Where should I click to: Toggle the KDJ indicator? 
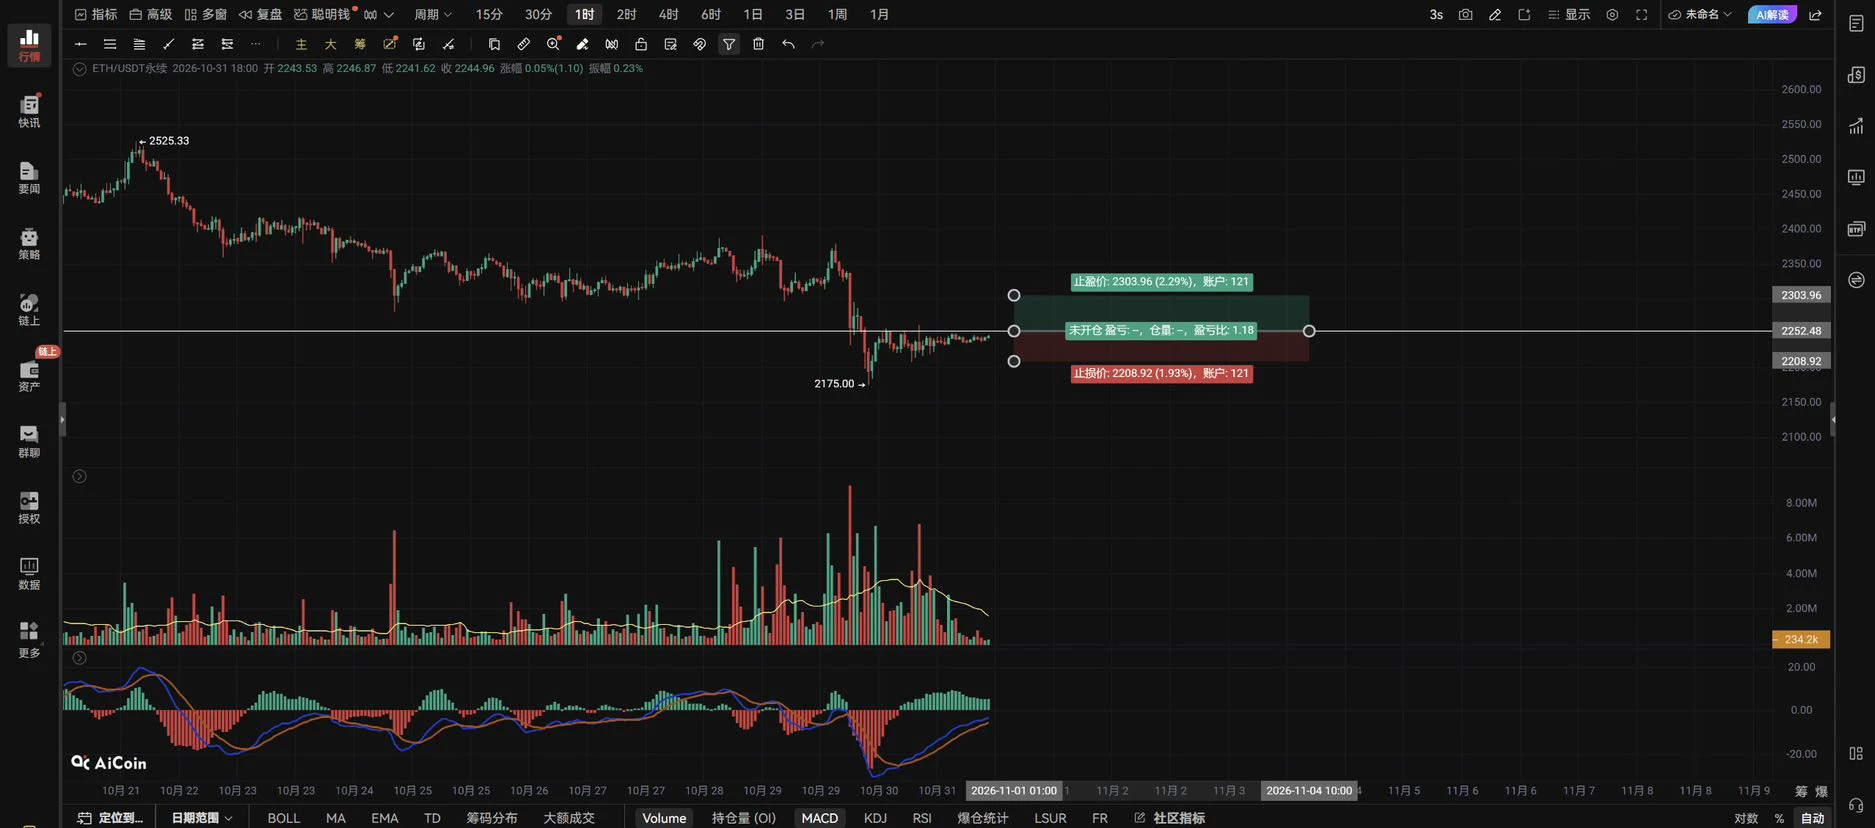pos(875,818)
